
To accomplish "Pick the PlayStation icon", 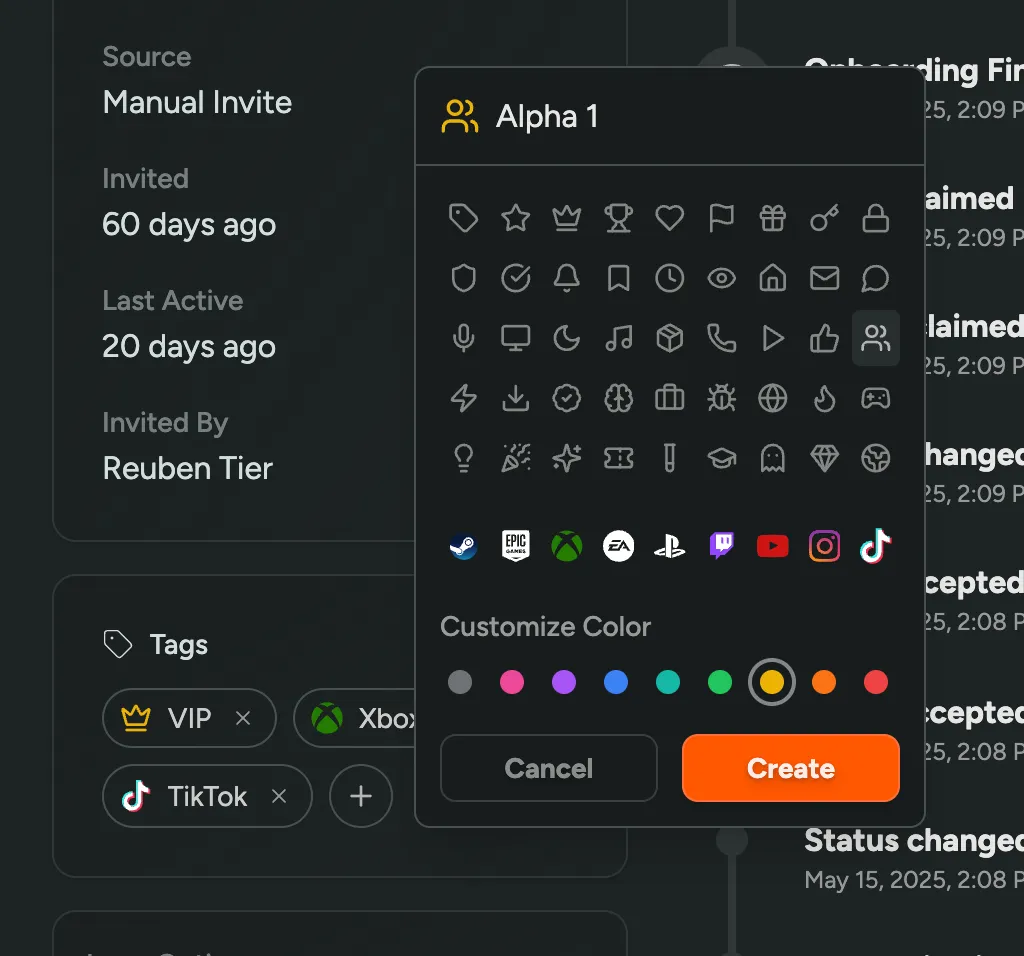I will [x=670, y=546].
